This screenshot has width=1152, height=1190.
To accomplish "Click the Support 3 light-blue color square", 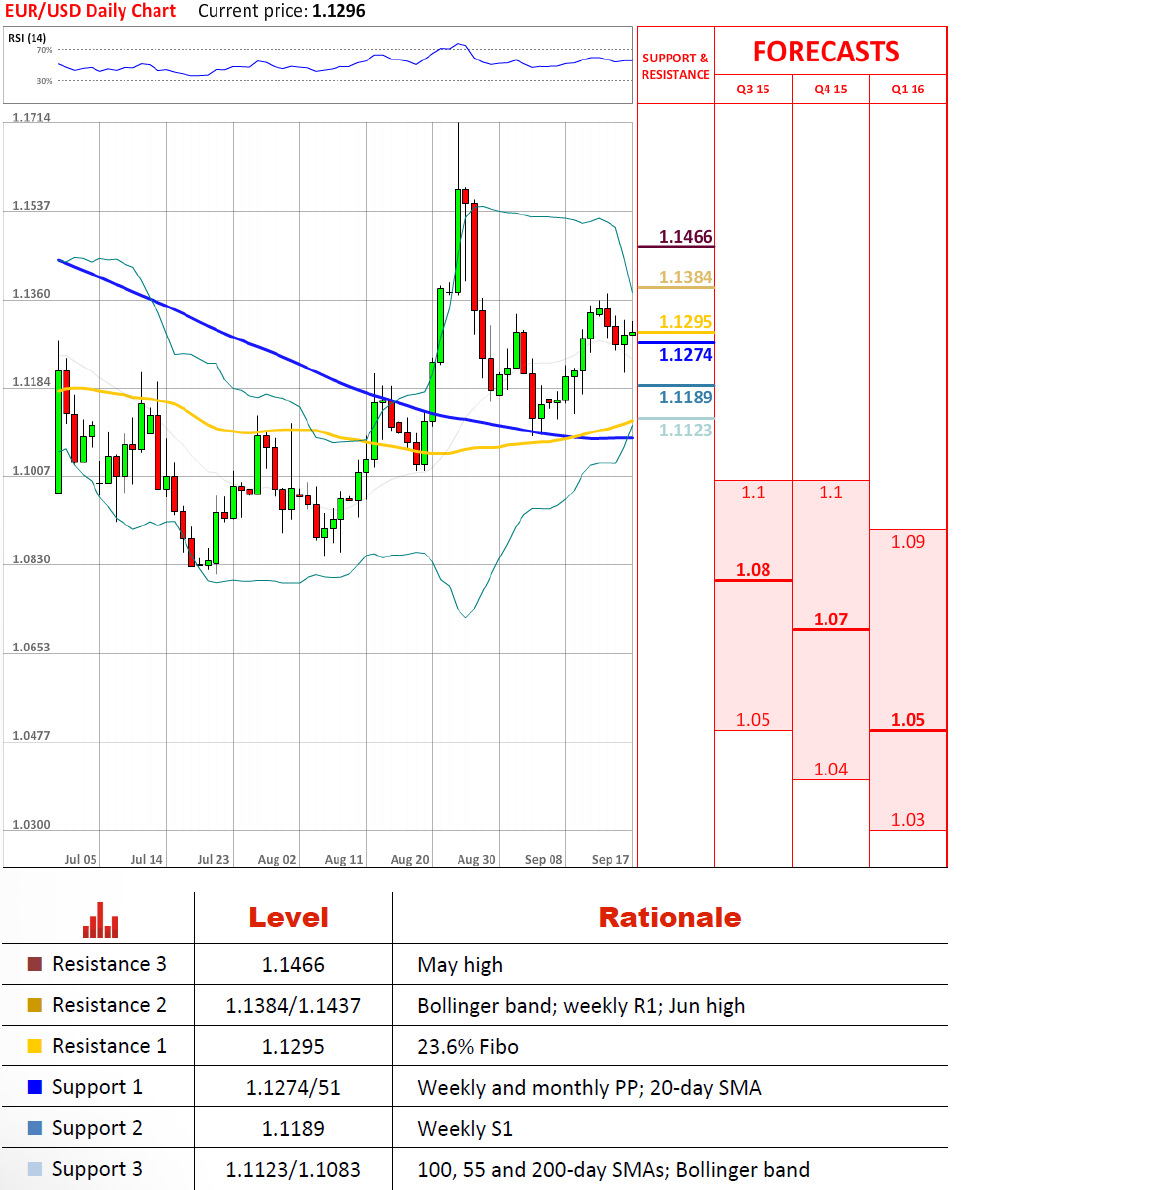I will tap(35, 1169).
